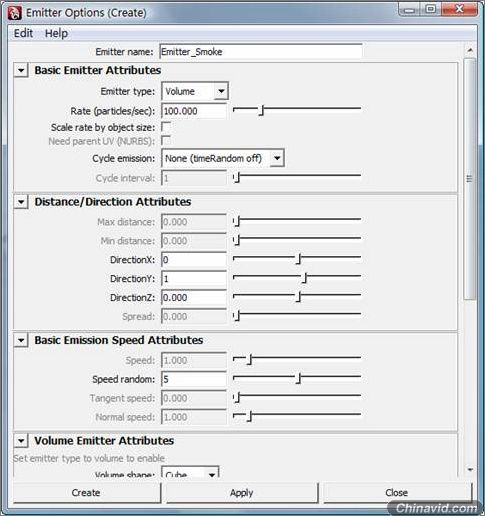This screenshot has width=485, height=516.
Task: Click the Tangent speed value field
Action: [194, 398]
